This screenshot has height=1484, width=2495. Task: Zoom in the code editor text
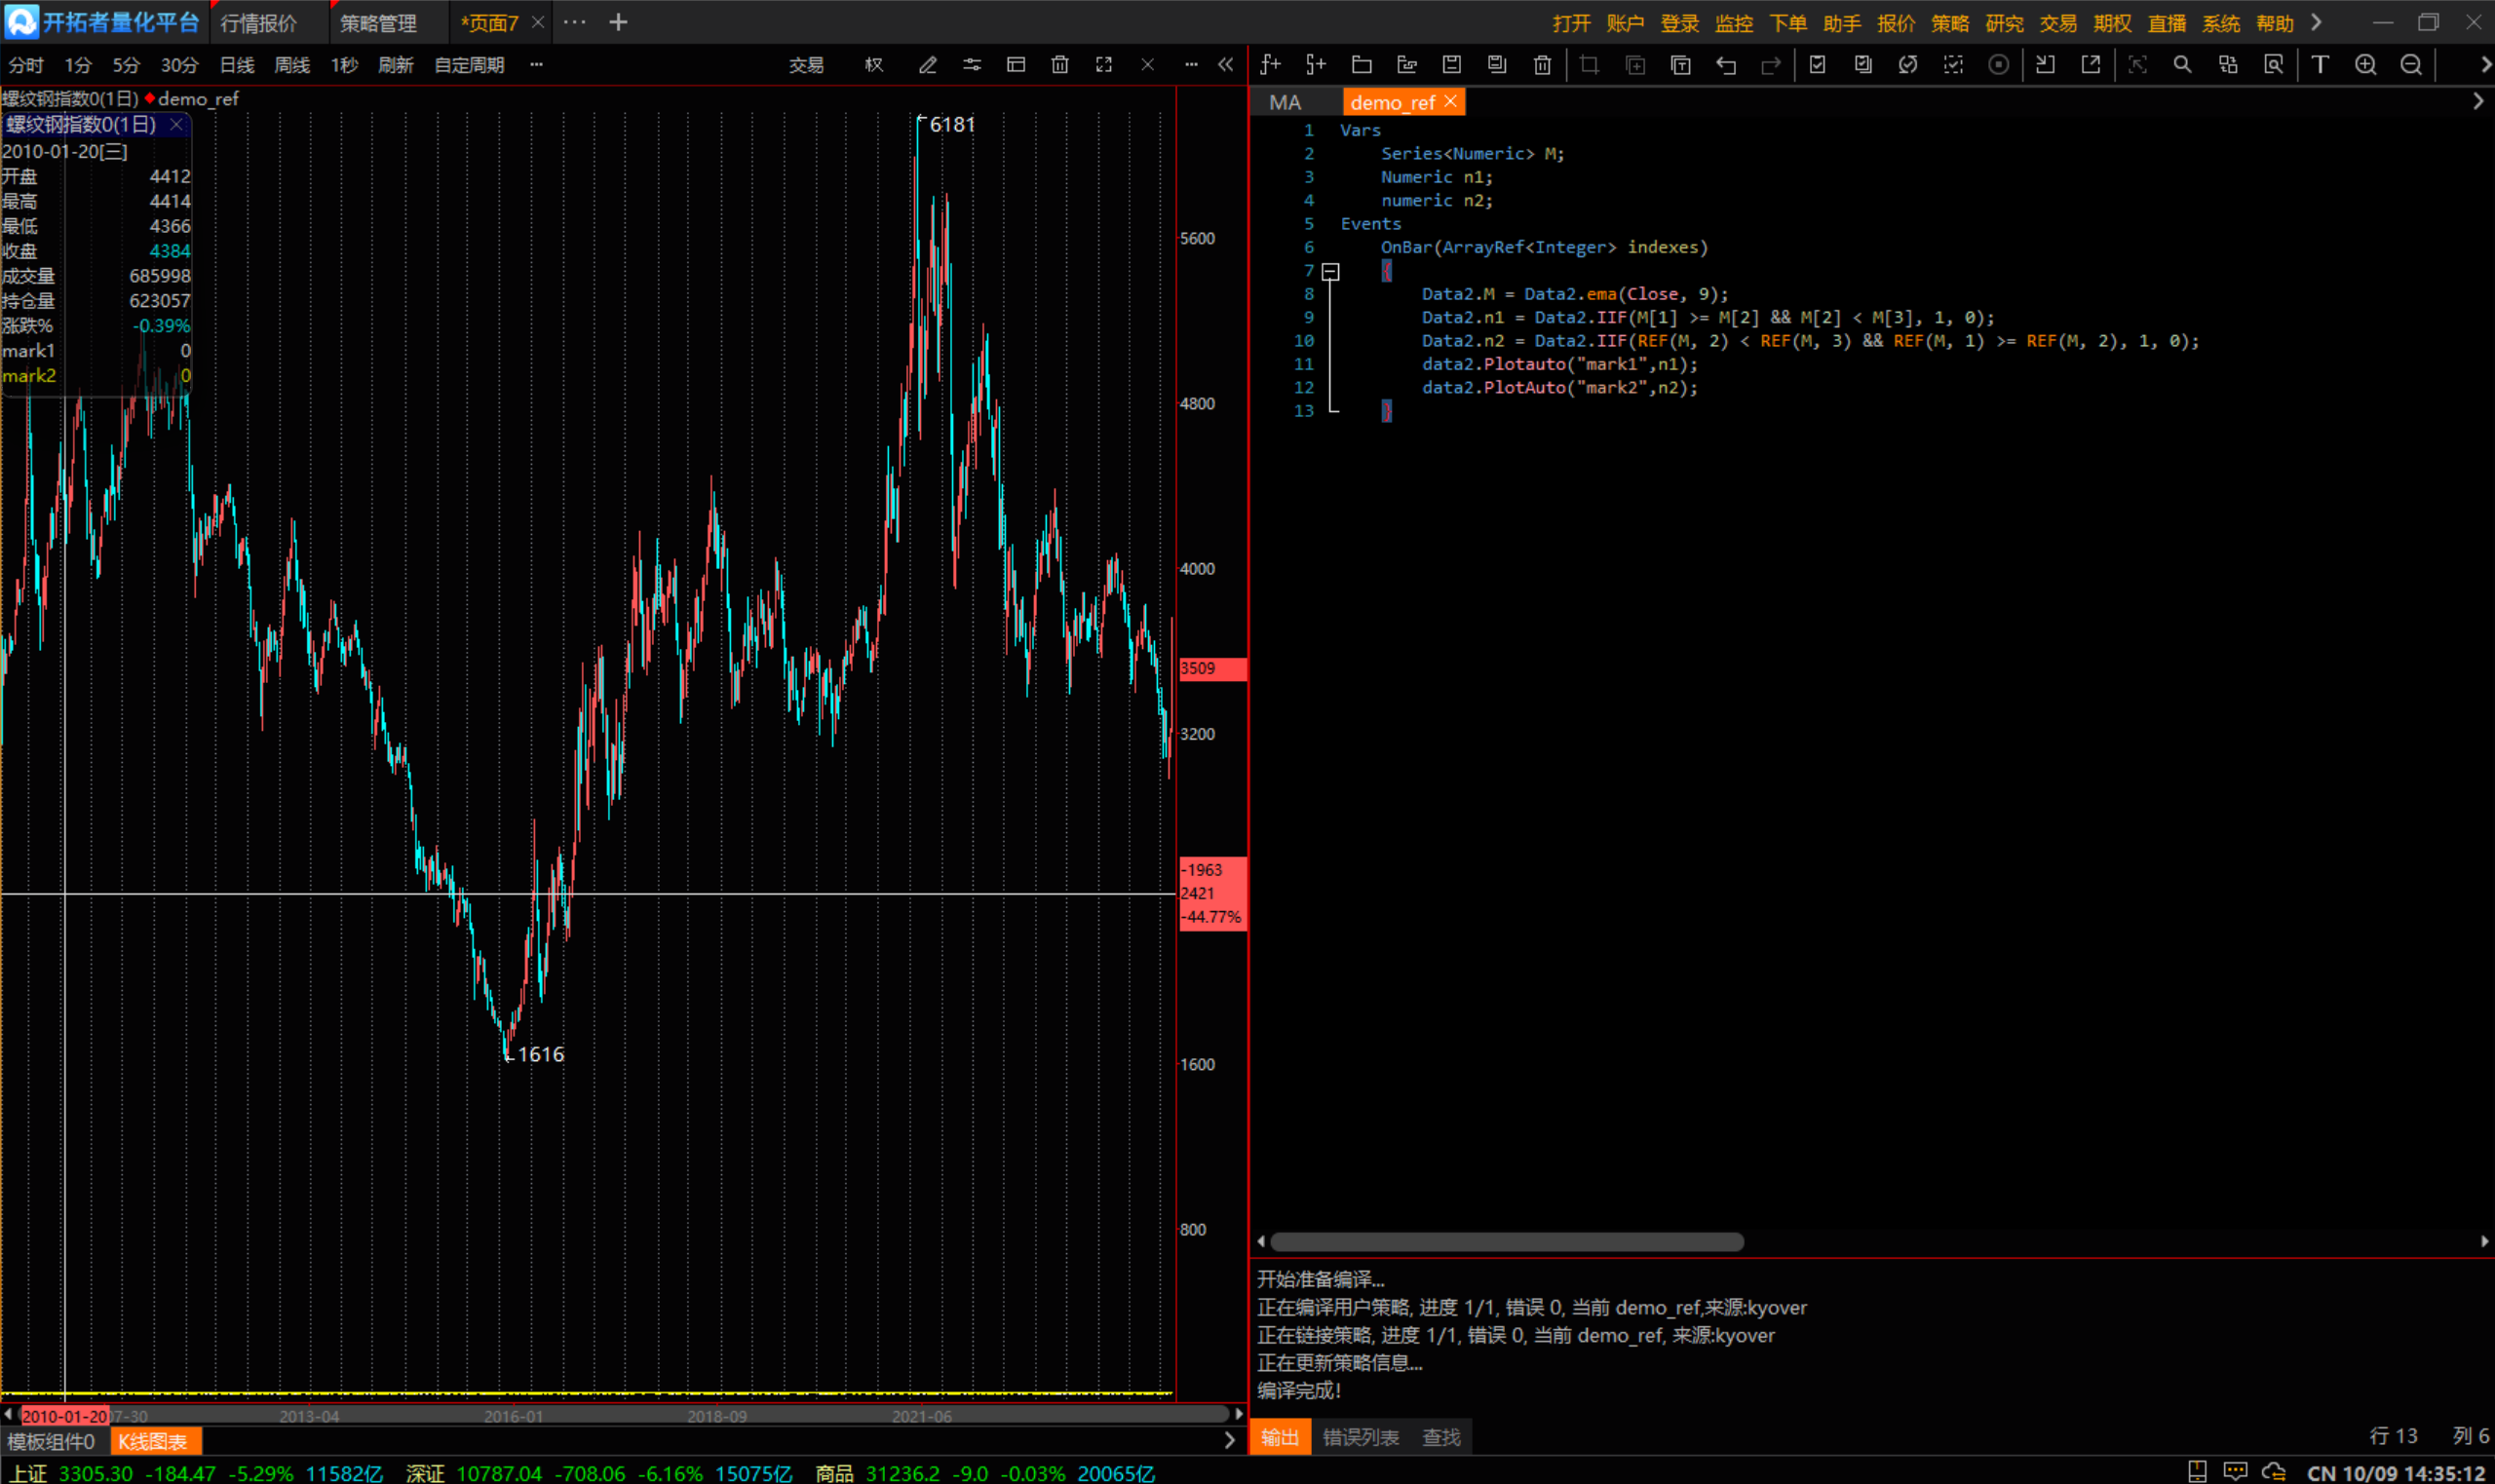[2366, 65]
